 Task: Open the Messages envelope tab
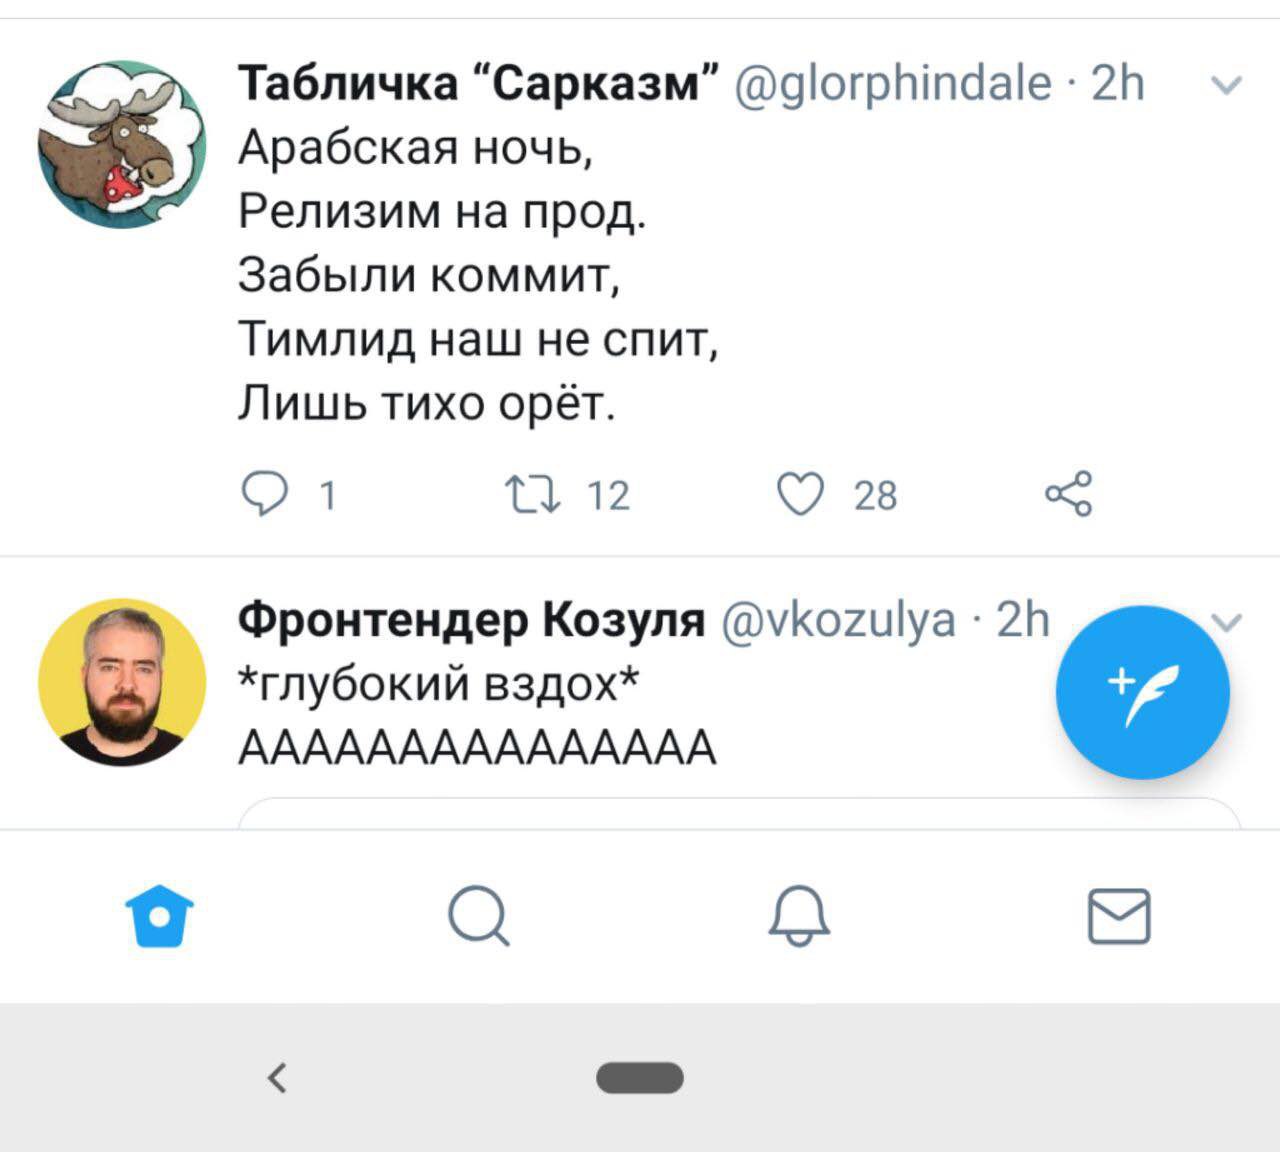pyautogui.click(x=1119, y=916)
